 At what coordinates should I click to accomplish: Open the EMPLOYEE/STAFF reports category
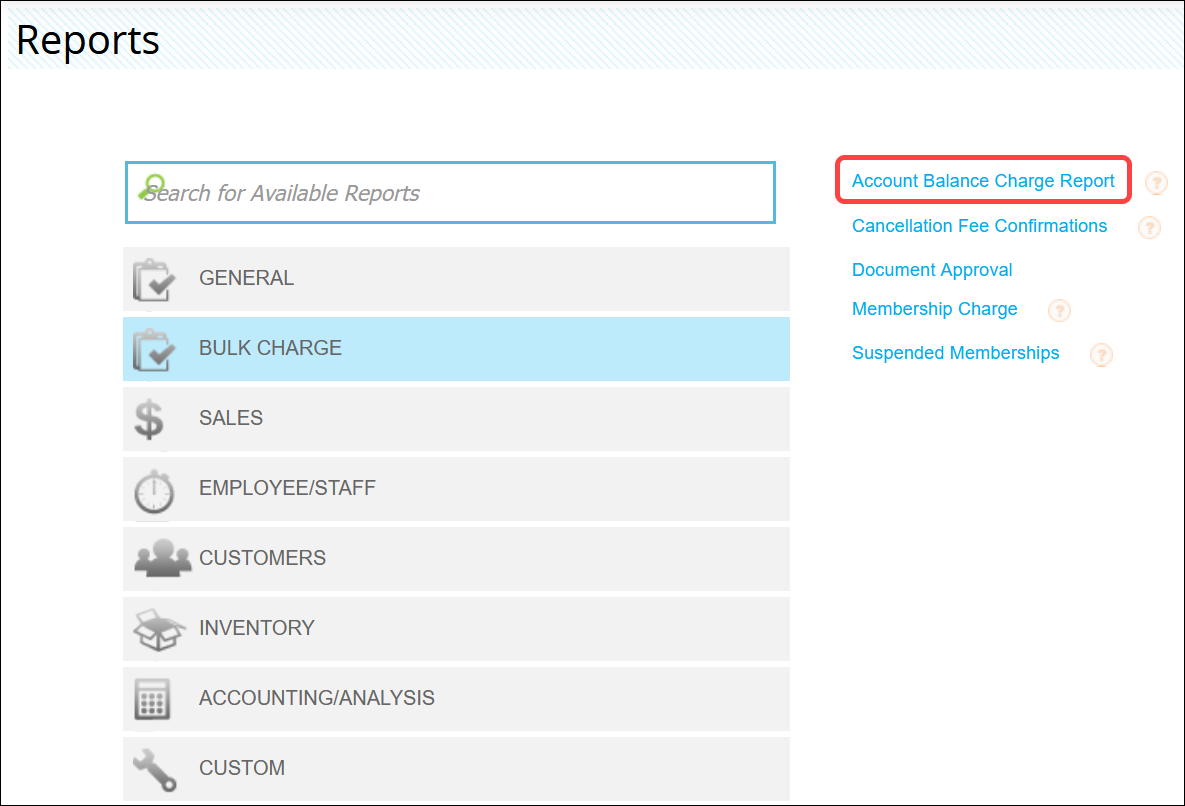click(x=456, y=489)
